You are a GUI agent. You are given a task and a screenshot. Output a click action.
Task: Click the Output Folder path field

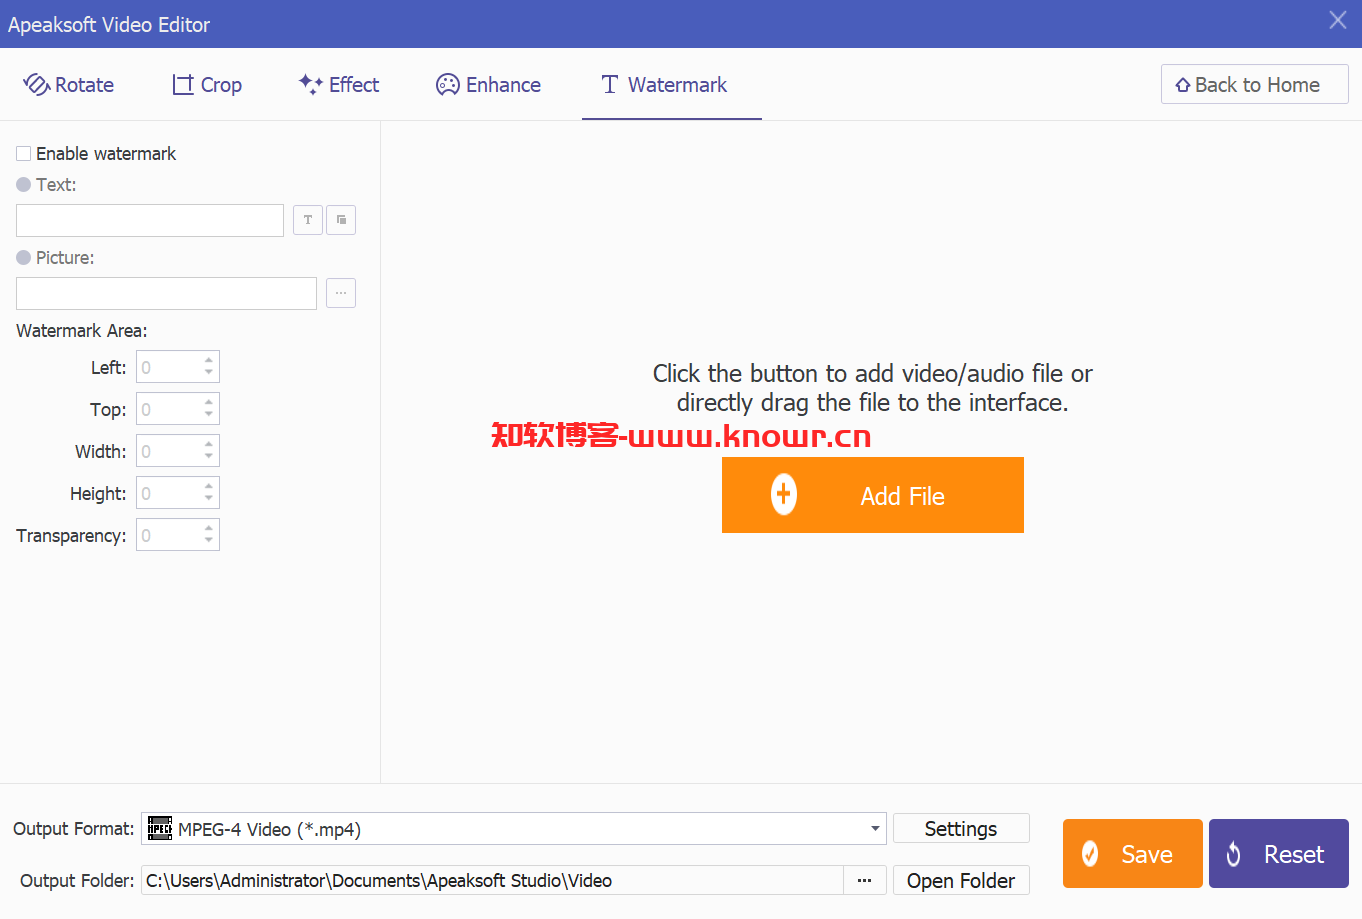click(x=492, y=880)
